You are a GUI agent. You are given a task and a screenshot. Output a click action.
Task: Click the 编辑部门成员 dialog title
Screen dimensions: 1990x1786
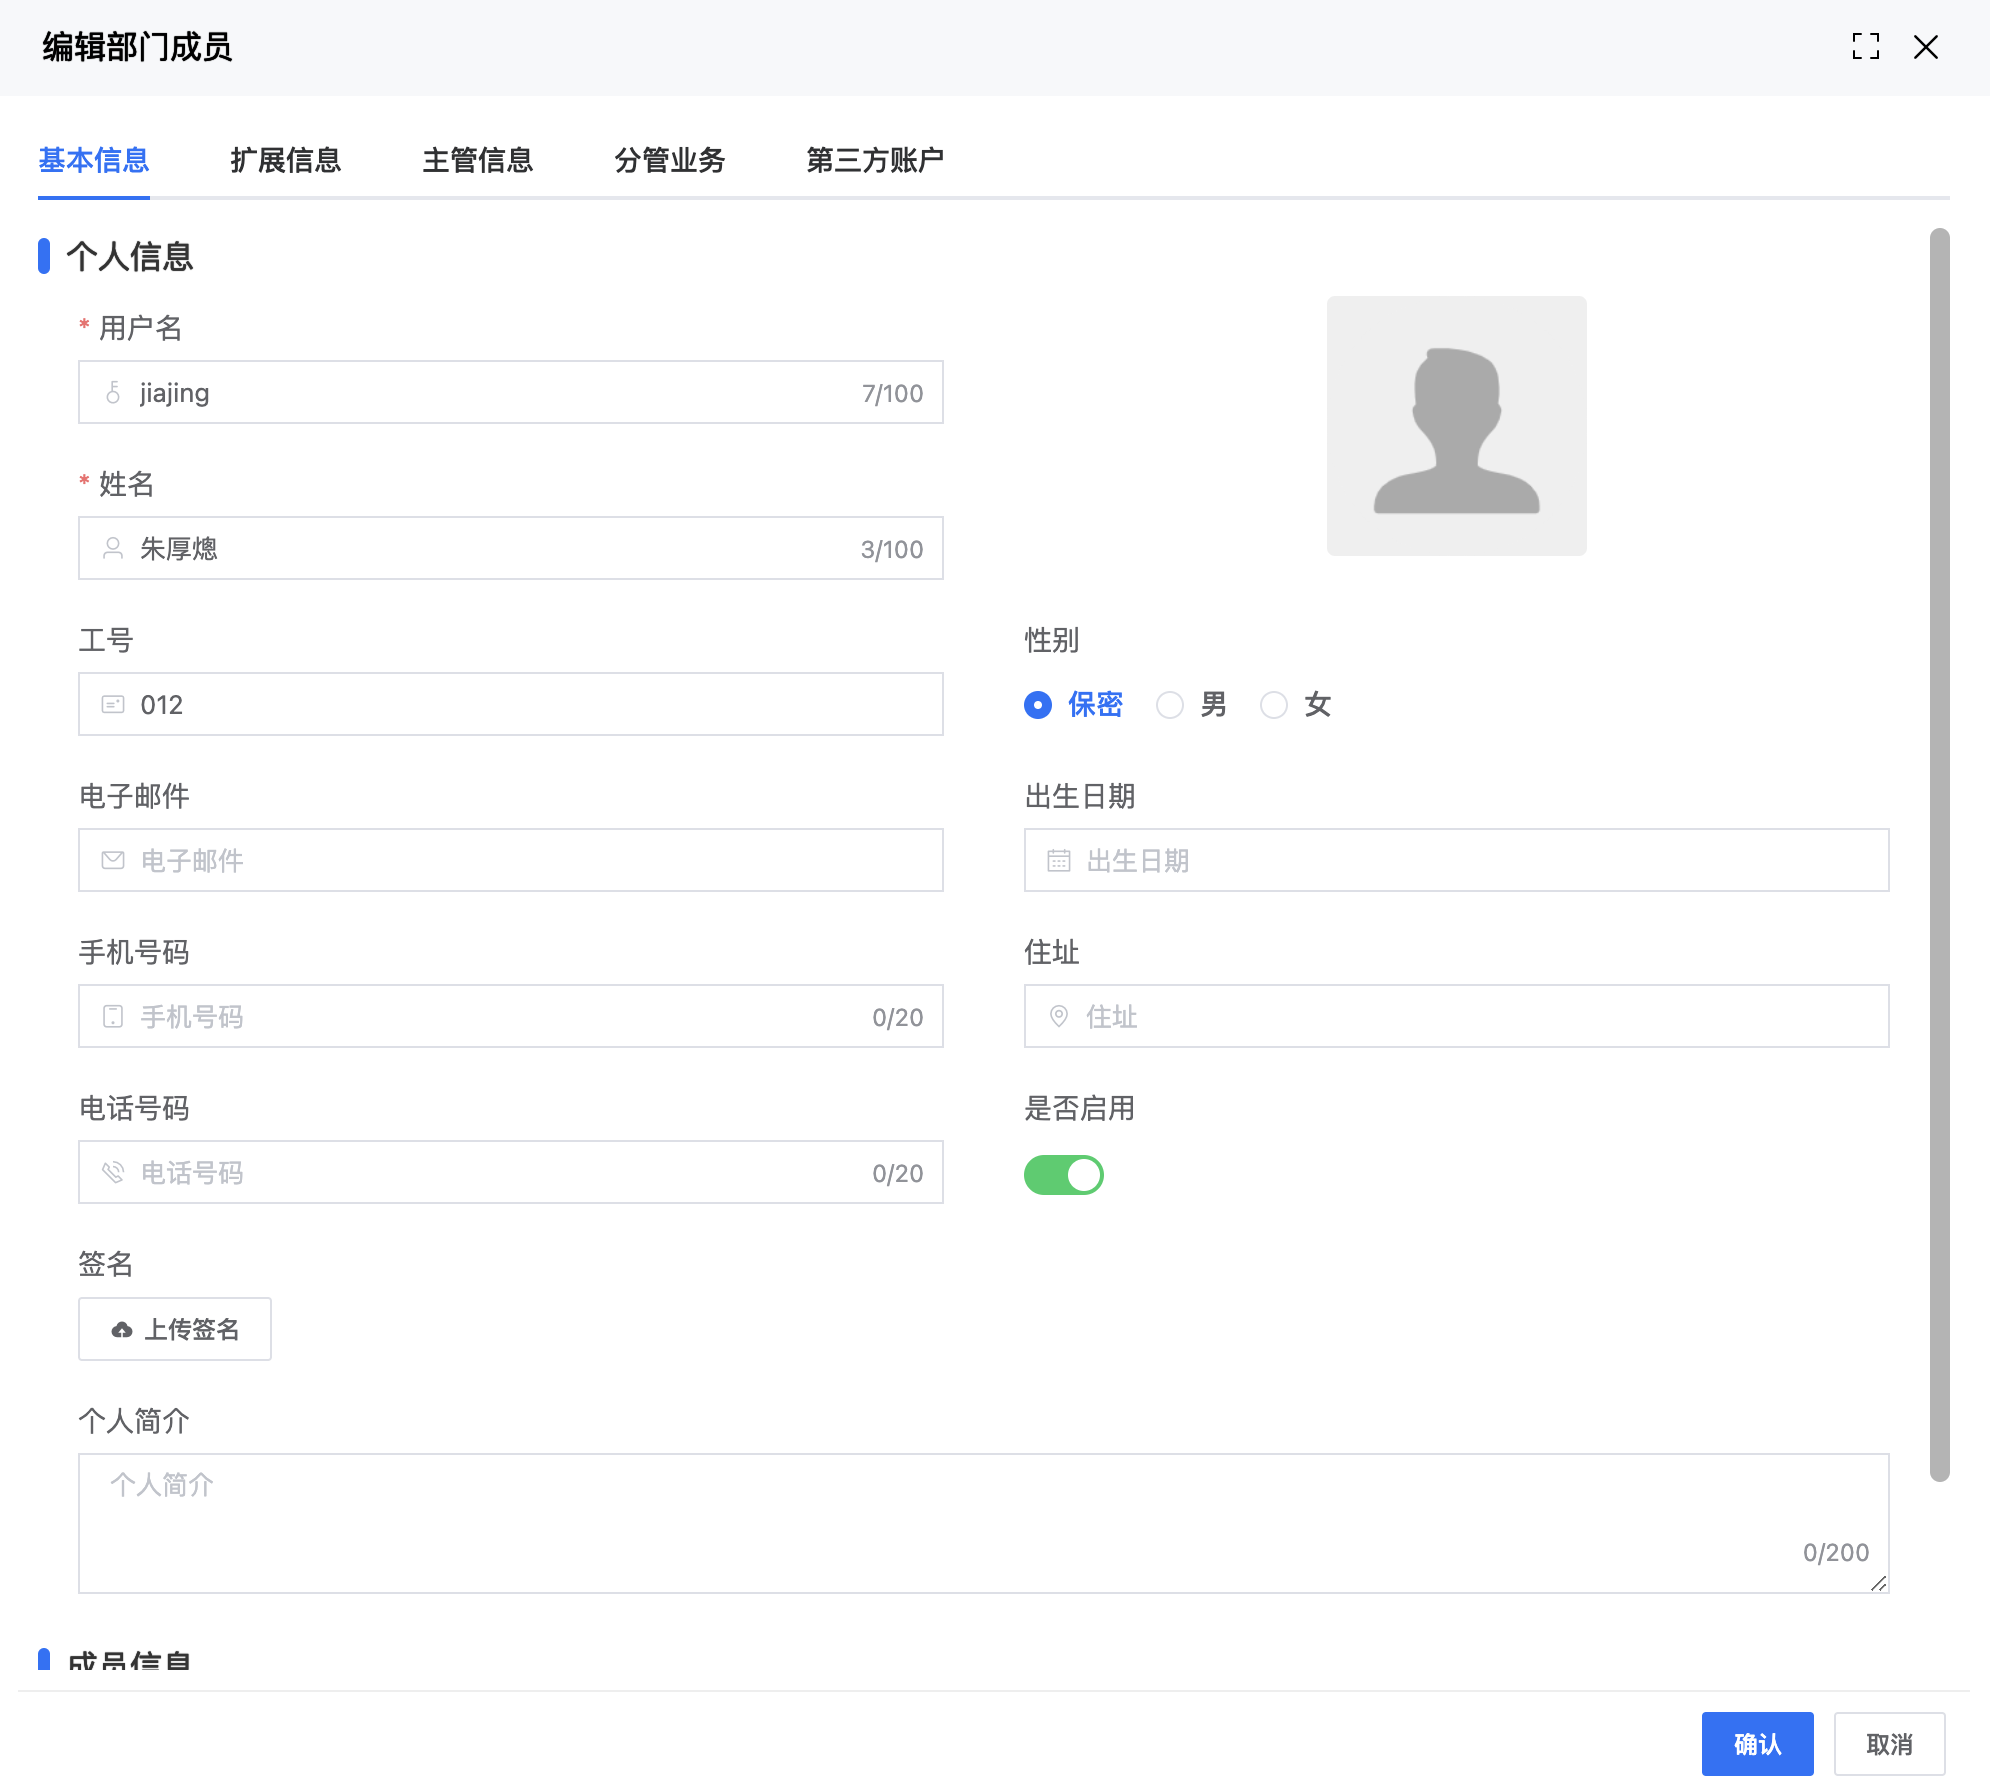[137, 47]
